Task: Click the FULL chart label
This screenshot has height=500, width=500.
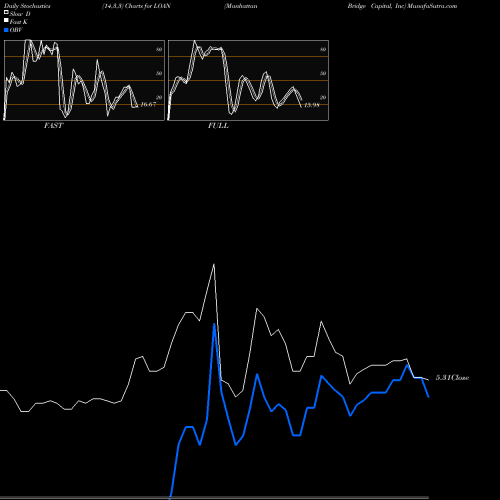Action: 218,126
